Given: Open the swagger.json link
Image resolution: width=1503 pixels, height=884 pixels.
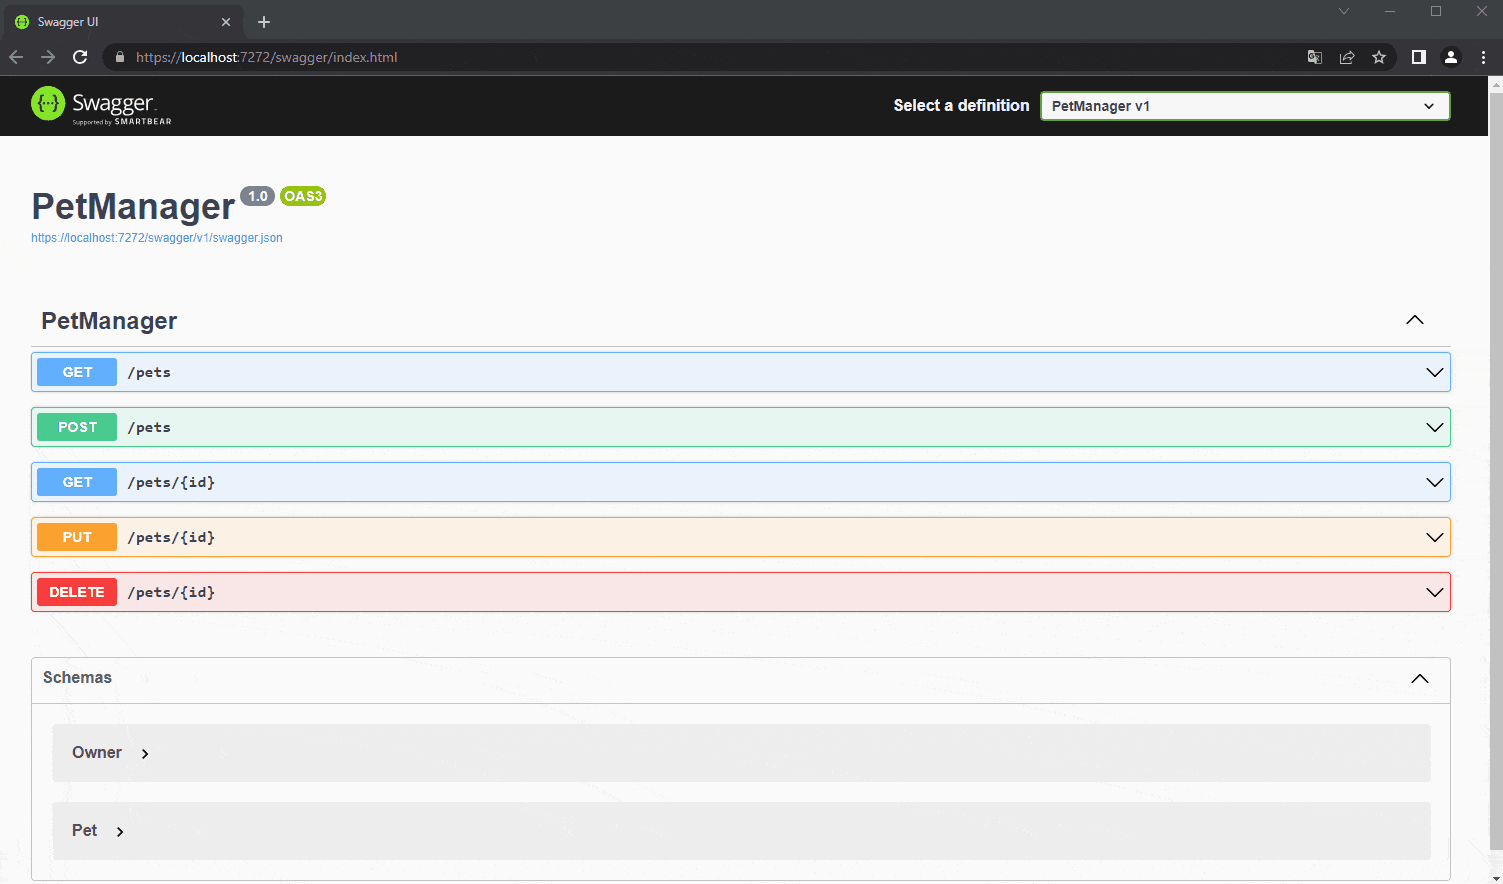Looking at the screenshot, I should pos(157,238).
